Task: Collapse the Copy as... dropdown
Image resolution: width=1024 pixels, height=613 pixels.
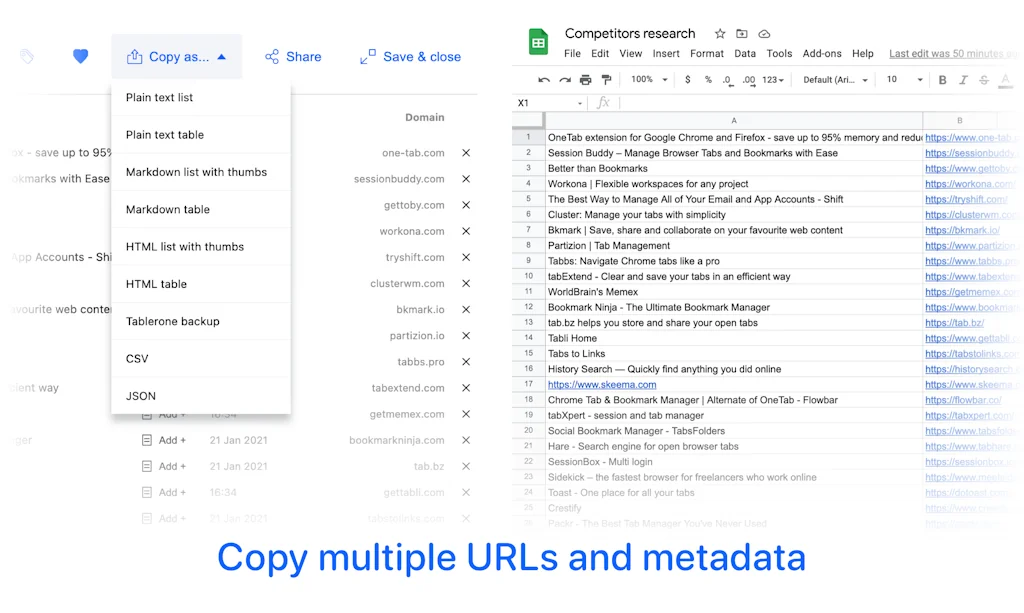Action: click(177, 57)
